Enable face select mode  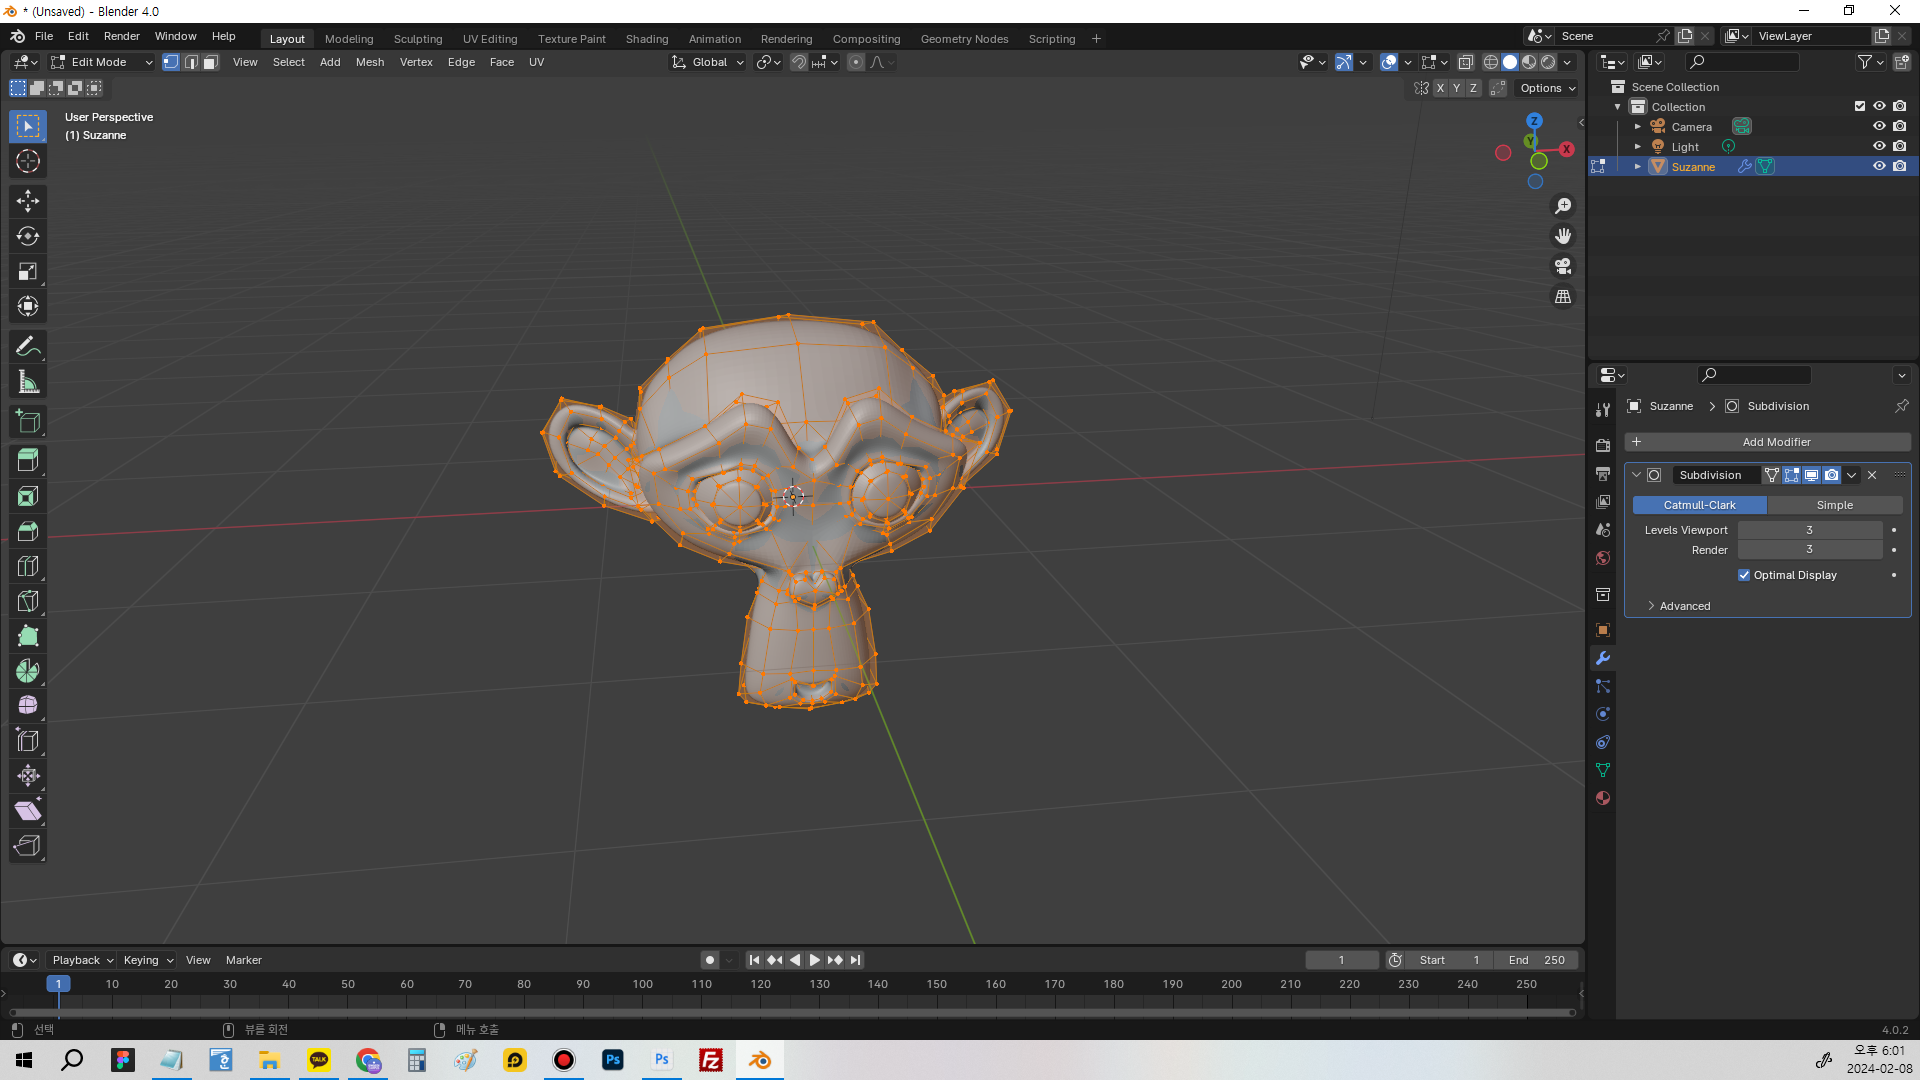pyautogui.click(x=211, y=62)
